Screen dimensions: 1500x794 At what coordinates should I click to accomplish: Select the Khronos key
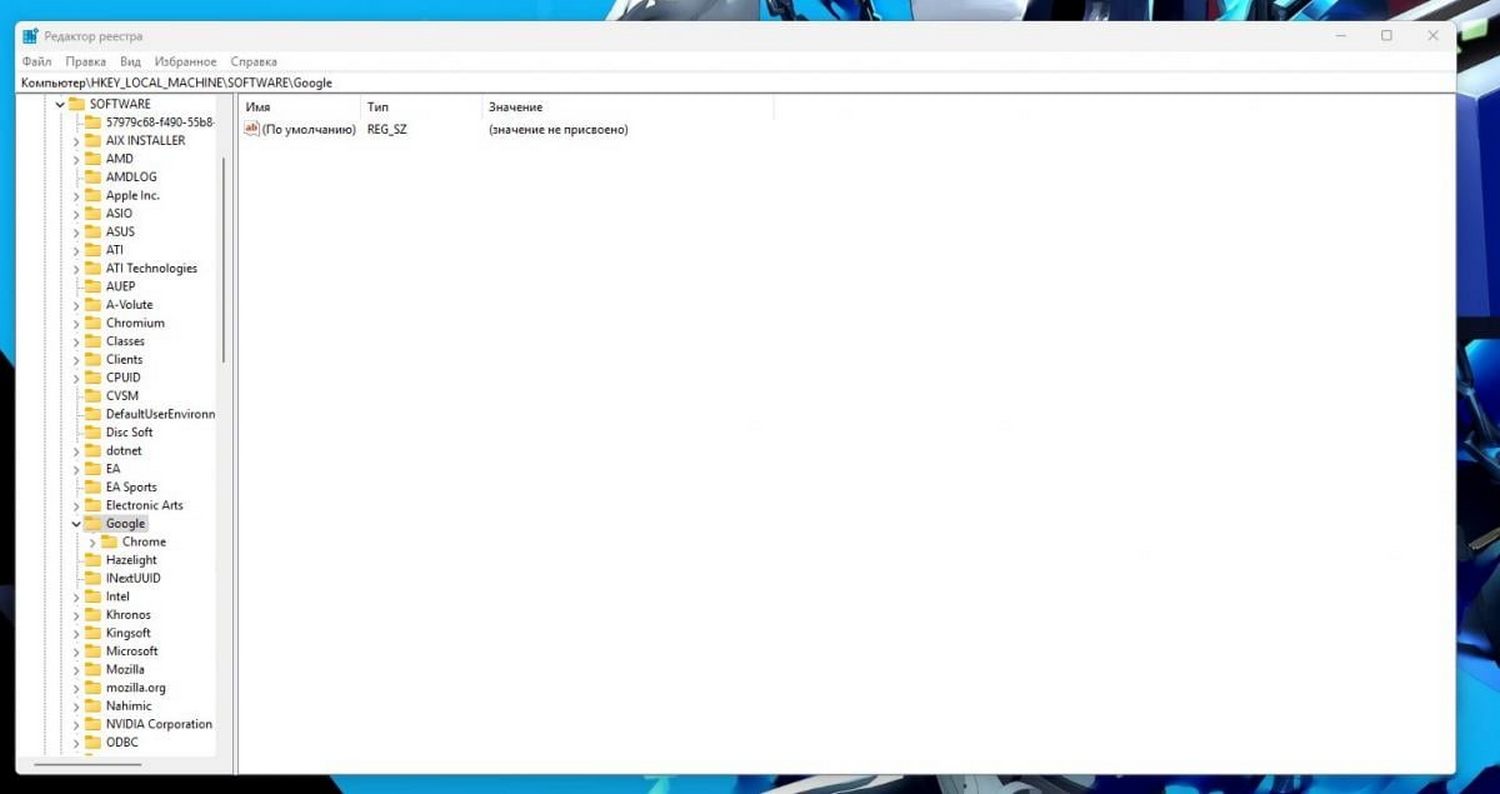[x=128, y=615]
